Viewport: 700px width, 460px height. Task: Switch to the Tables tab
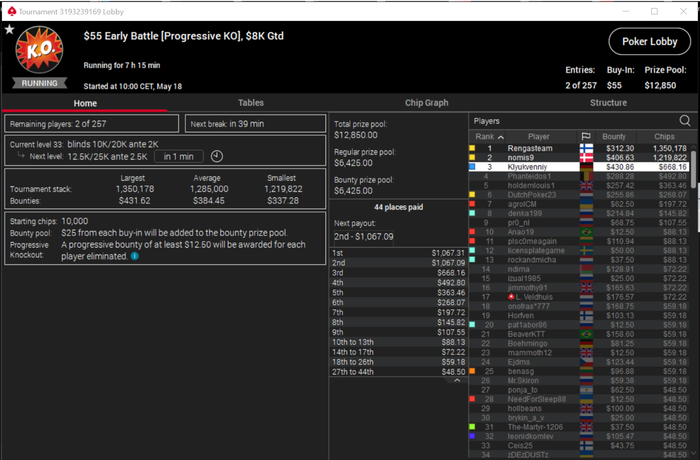tap(250, 103)
